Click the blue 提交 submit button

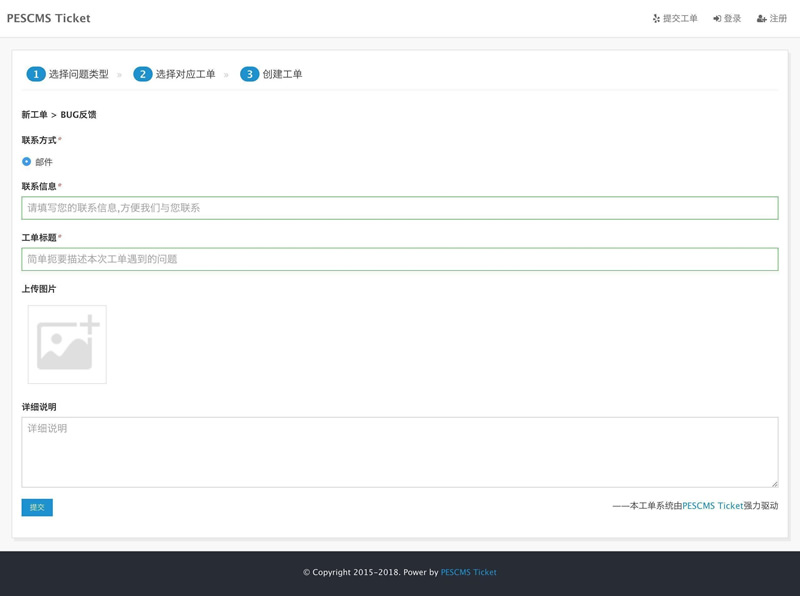pos(37,507)
